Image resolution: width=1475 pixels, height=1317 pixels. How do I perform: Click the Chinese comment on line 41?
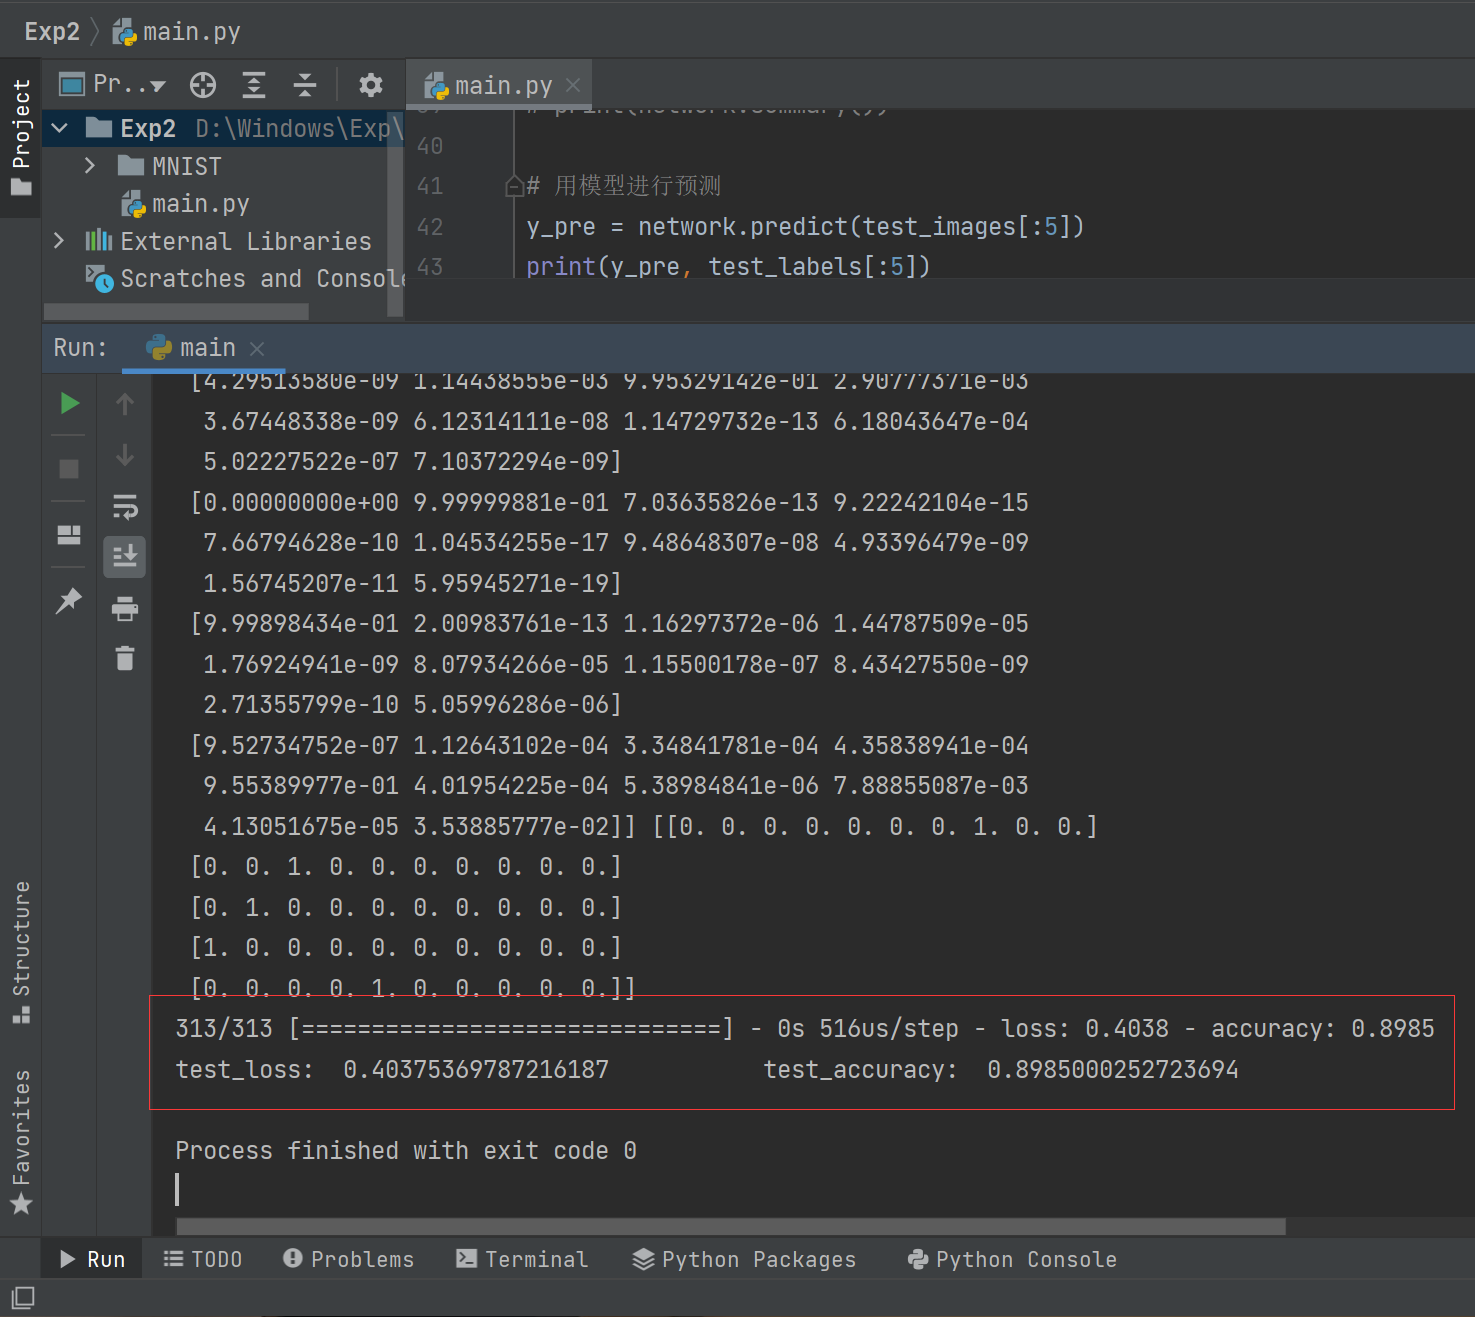(x=624, y=186)
